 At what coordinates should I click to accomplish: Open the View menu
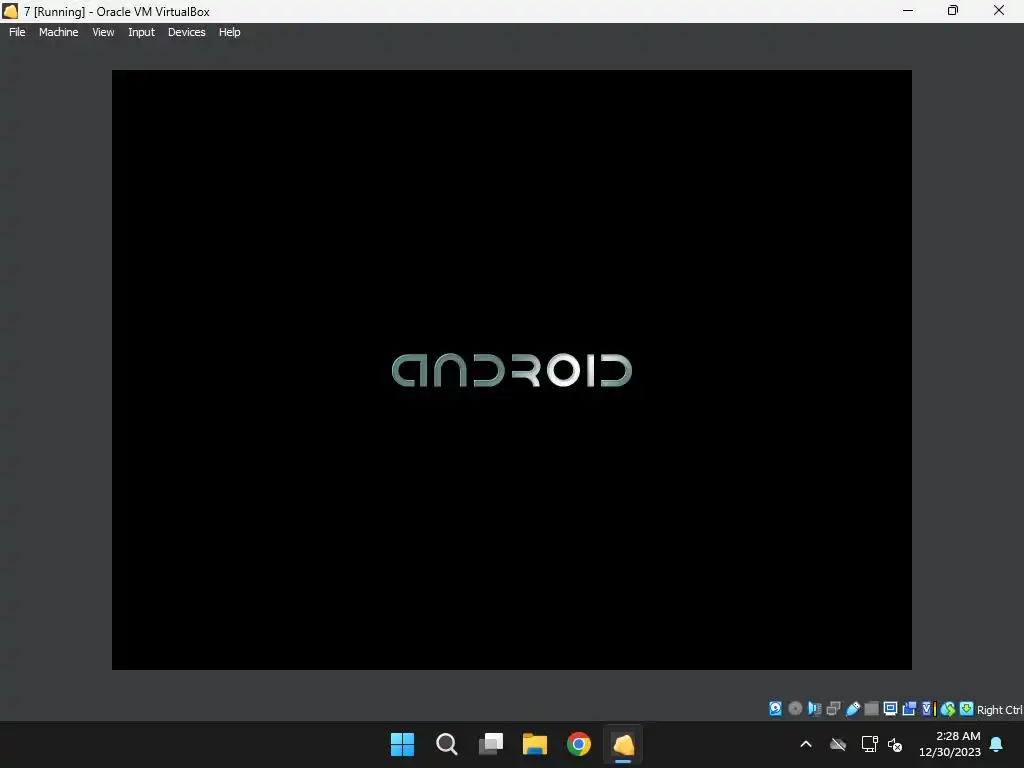[x=103, y=32]
